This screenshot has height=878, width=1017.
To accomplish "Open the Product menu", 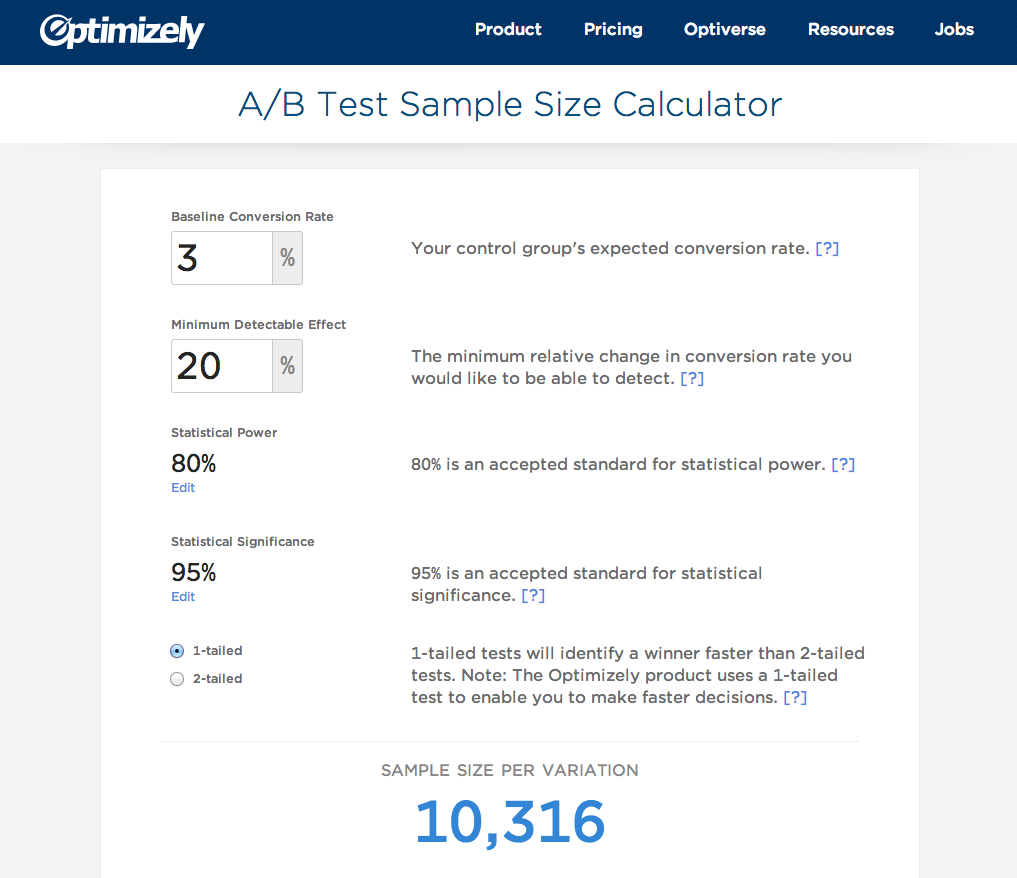I will tap(508, 29).
